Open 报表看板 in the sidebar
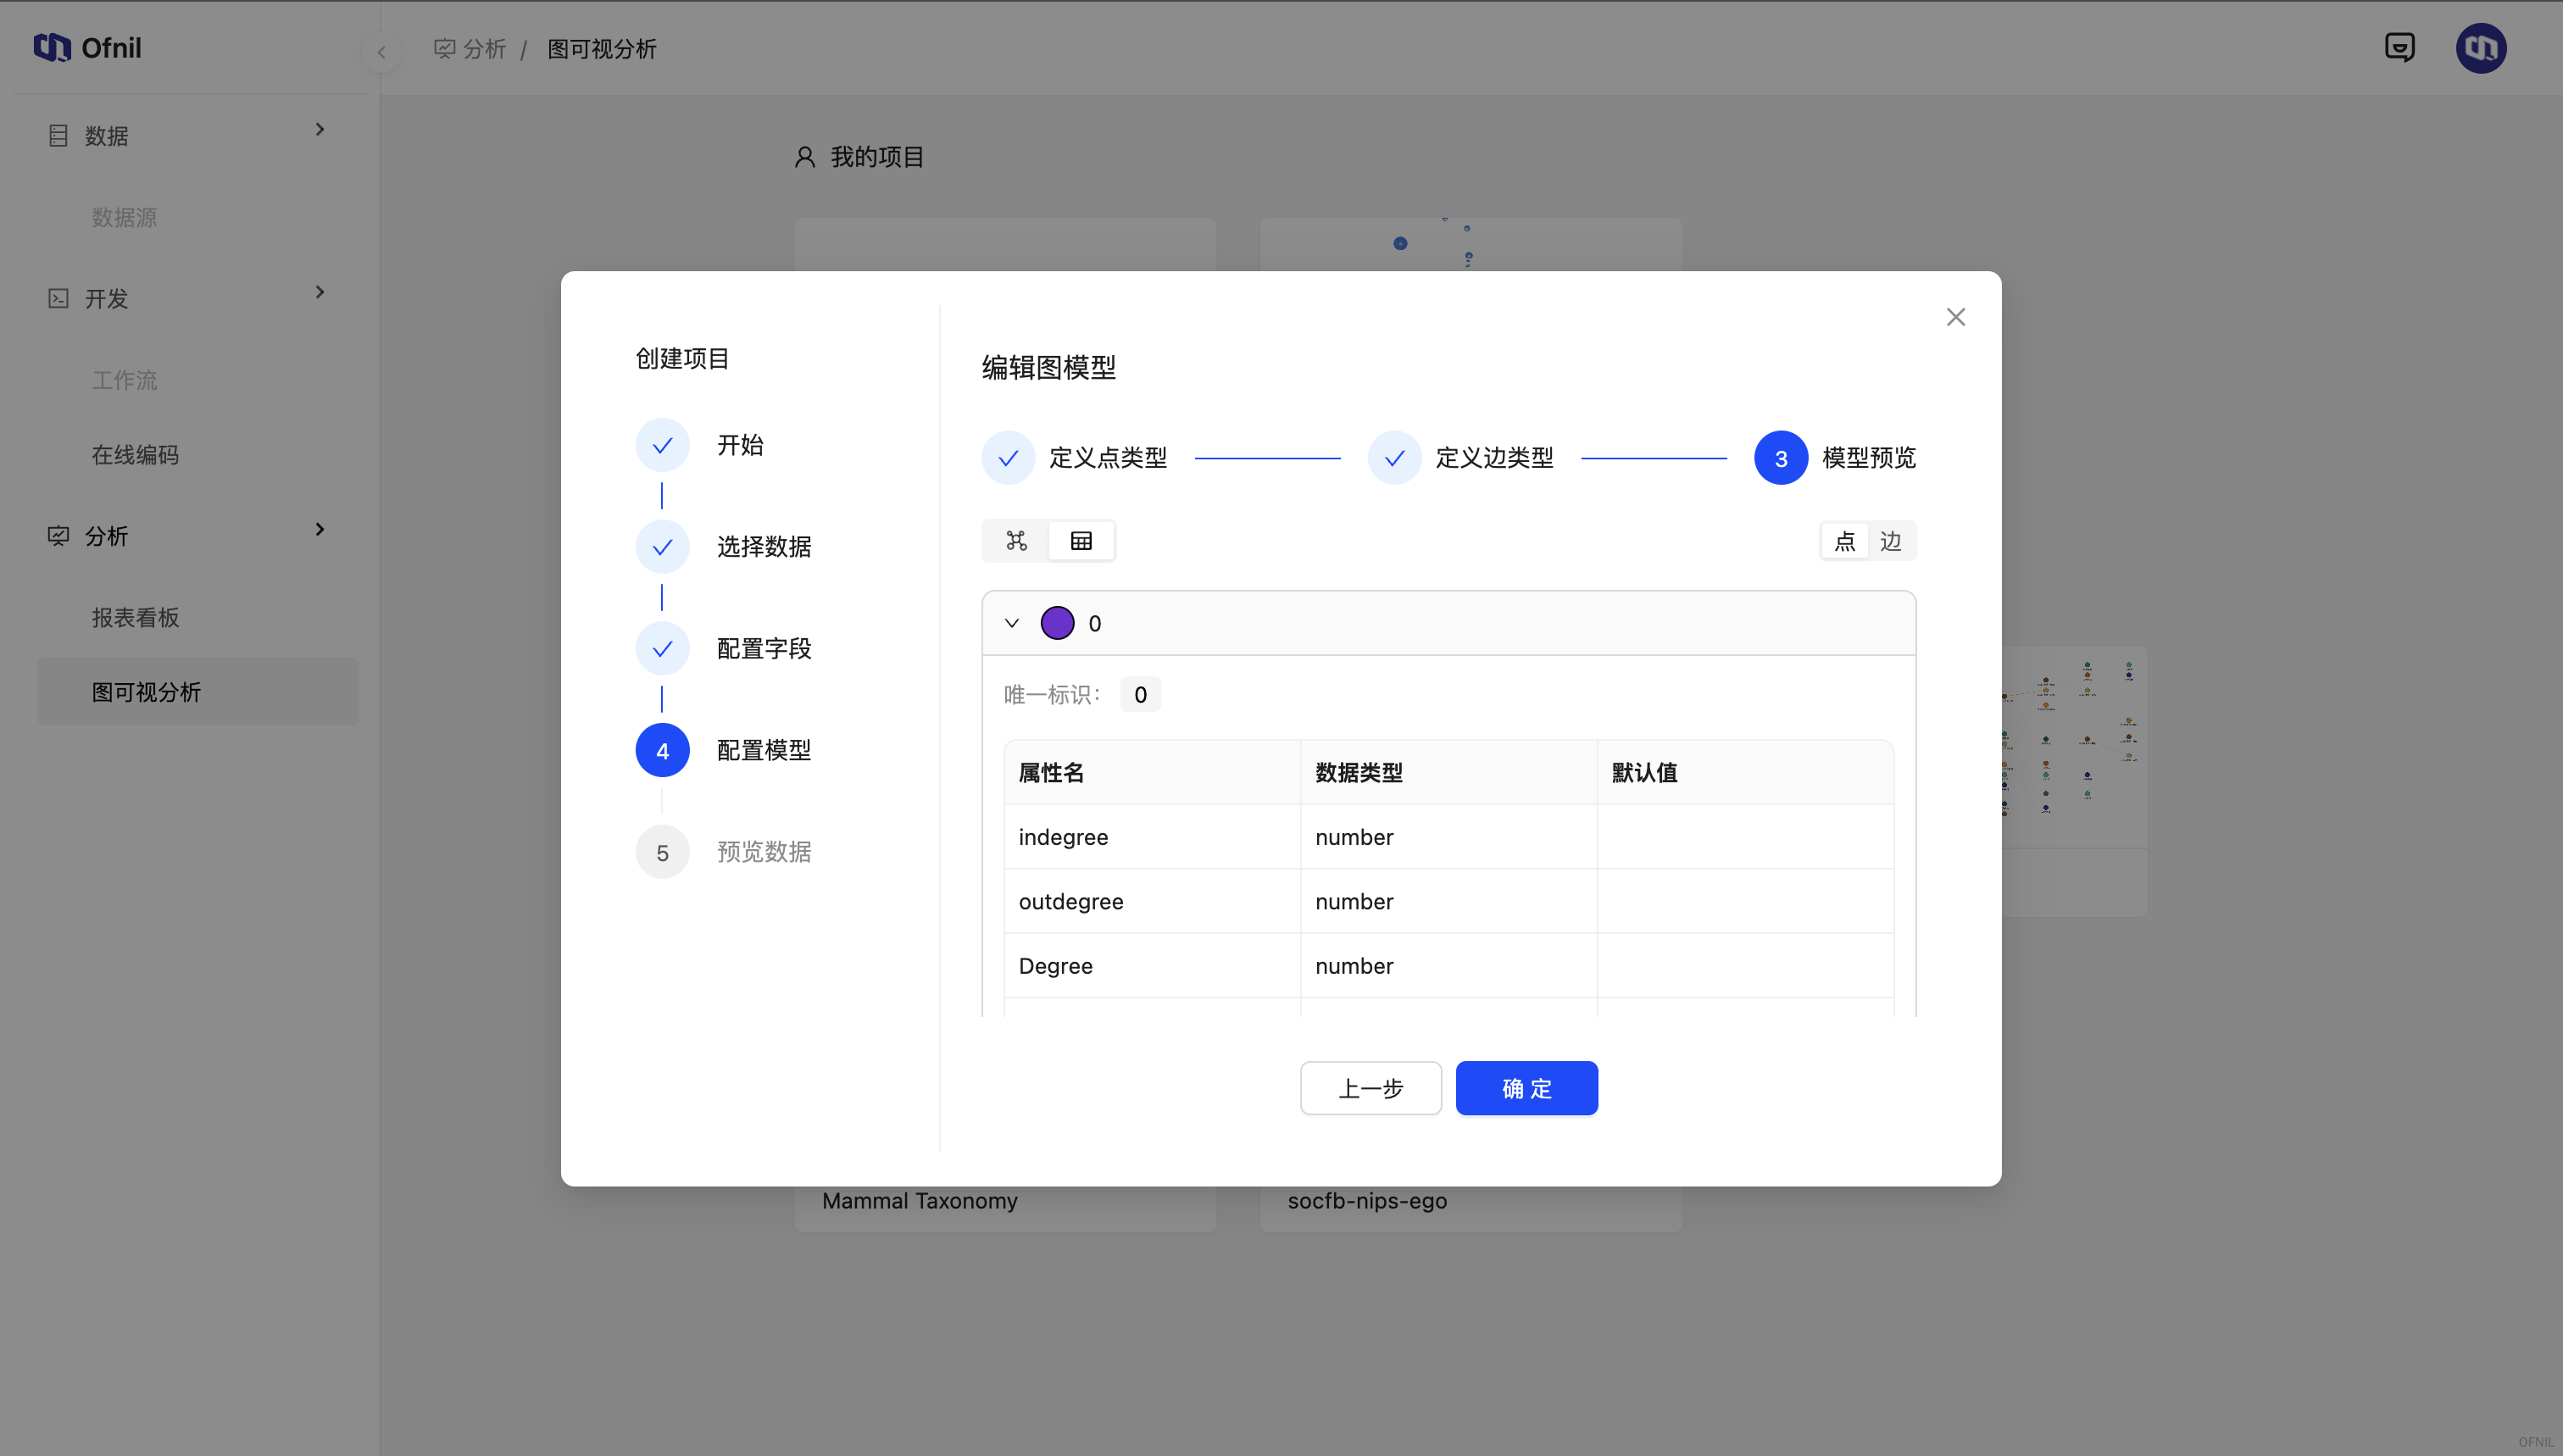Screen dimensions: 2563x1456 pos(135,617)
